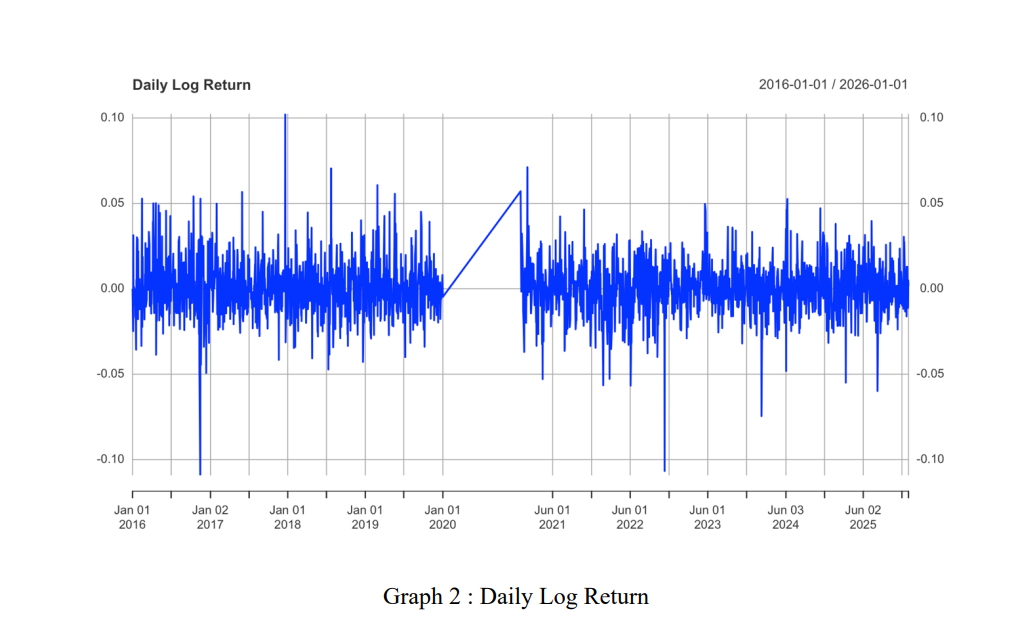Click the 'Jun 03 2024' x-axis label
This screenshot has height=631, width=1025.
tap(785, 517)
